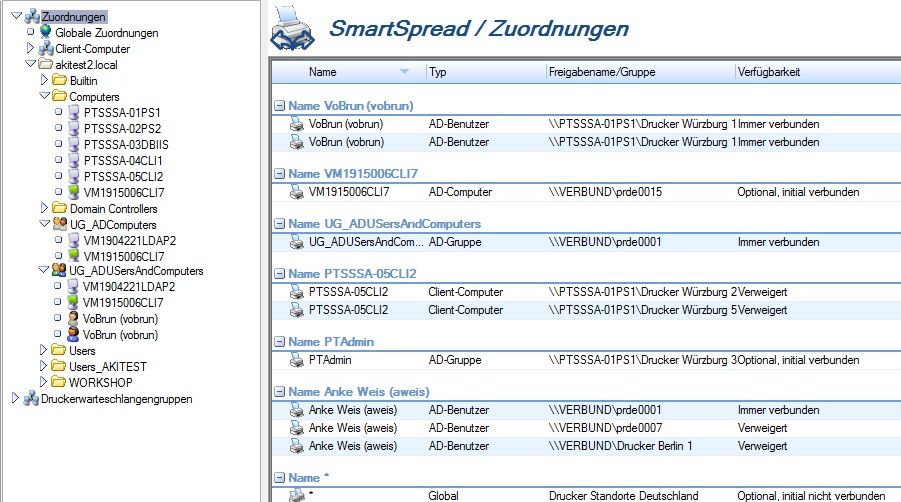901x502 pixels.
Task: Click printer icon of prde0007 row
Action: point(297,428)
